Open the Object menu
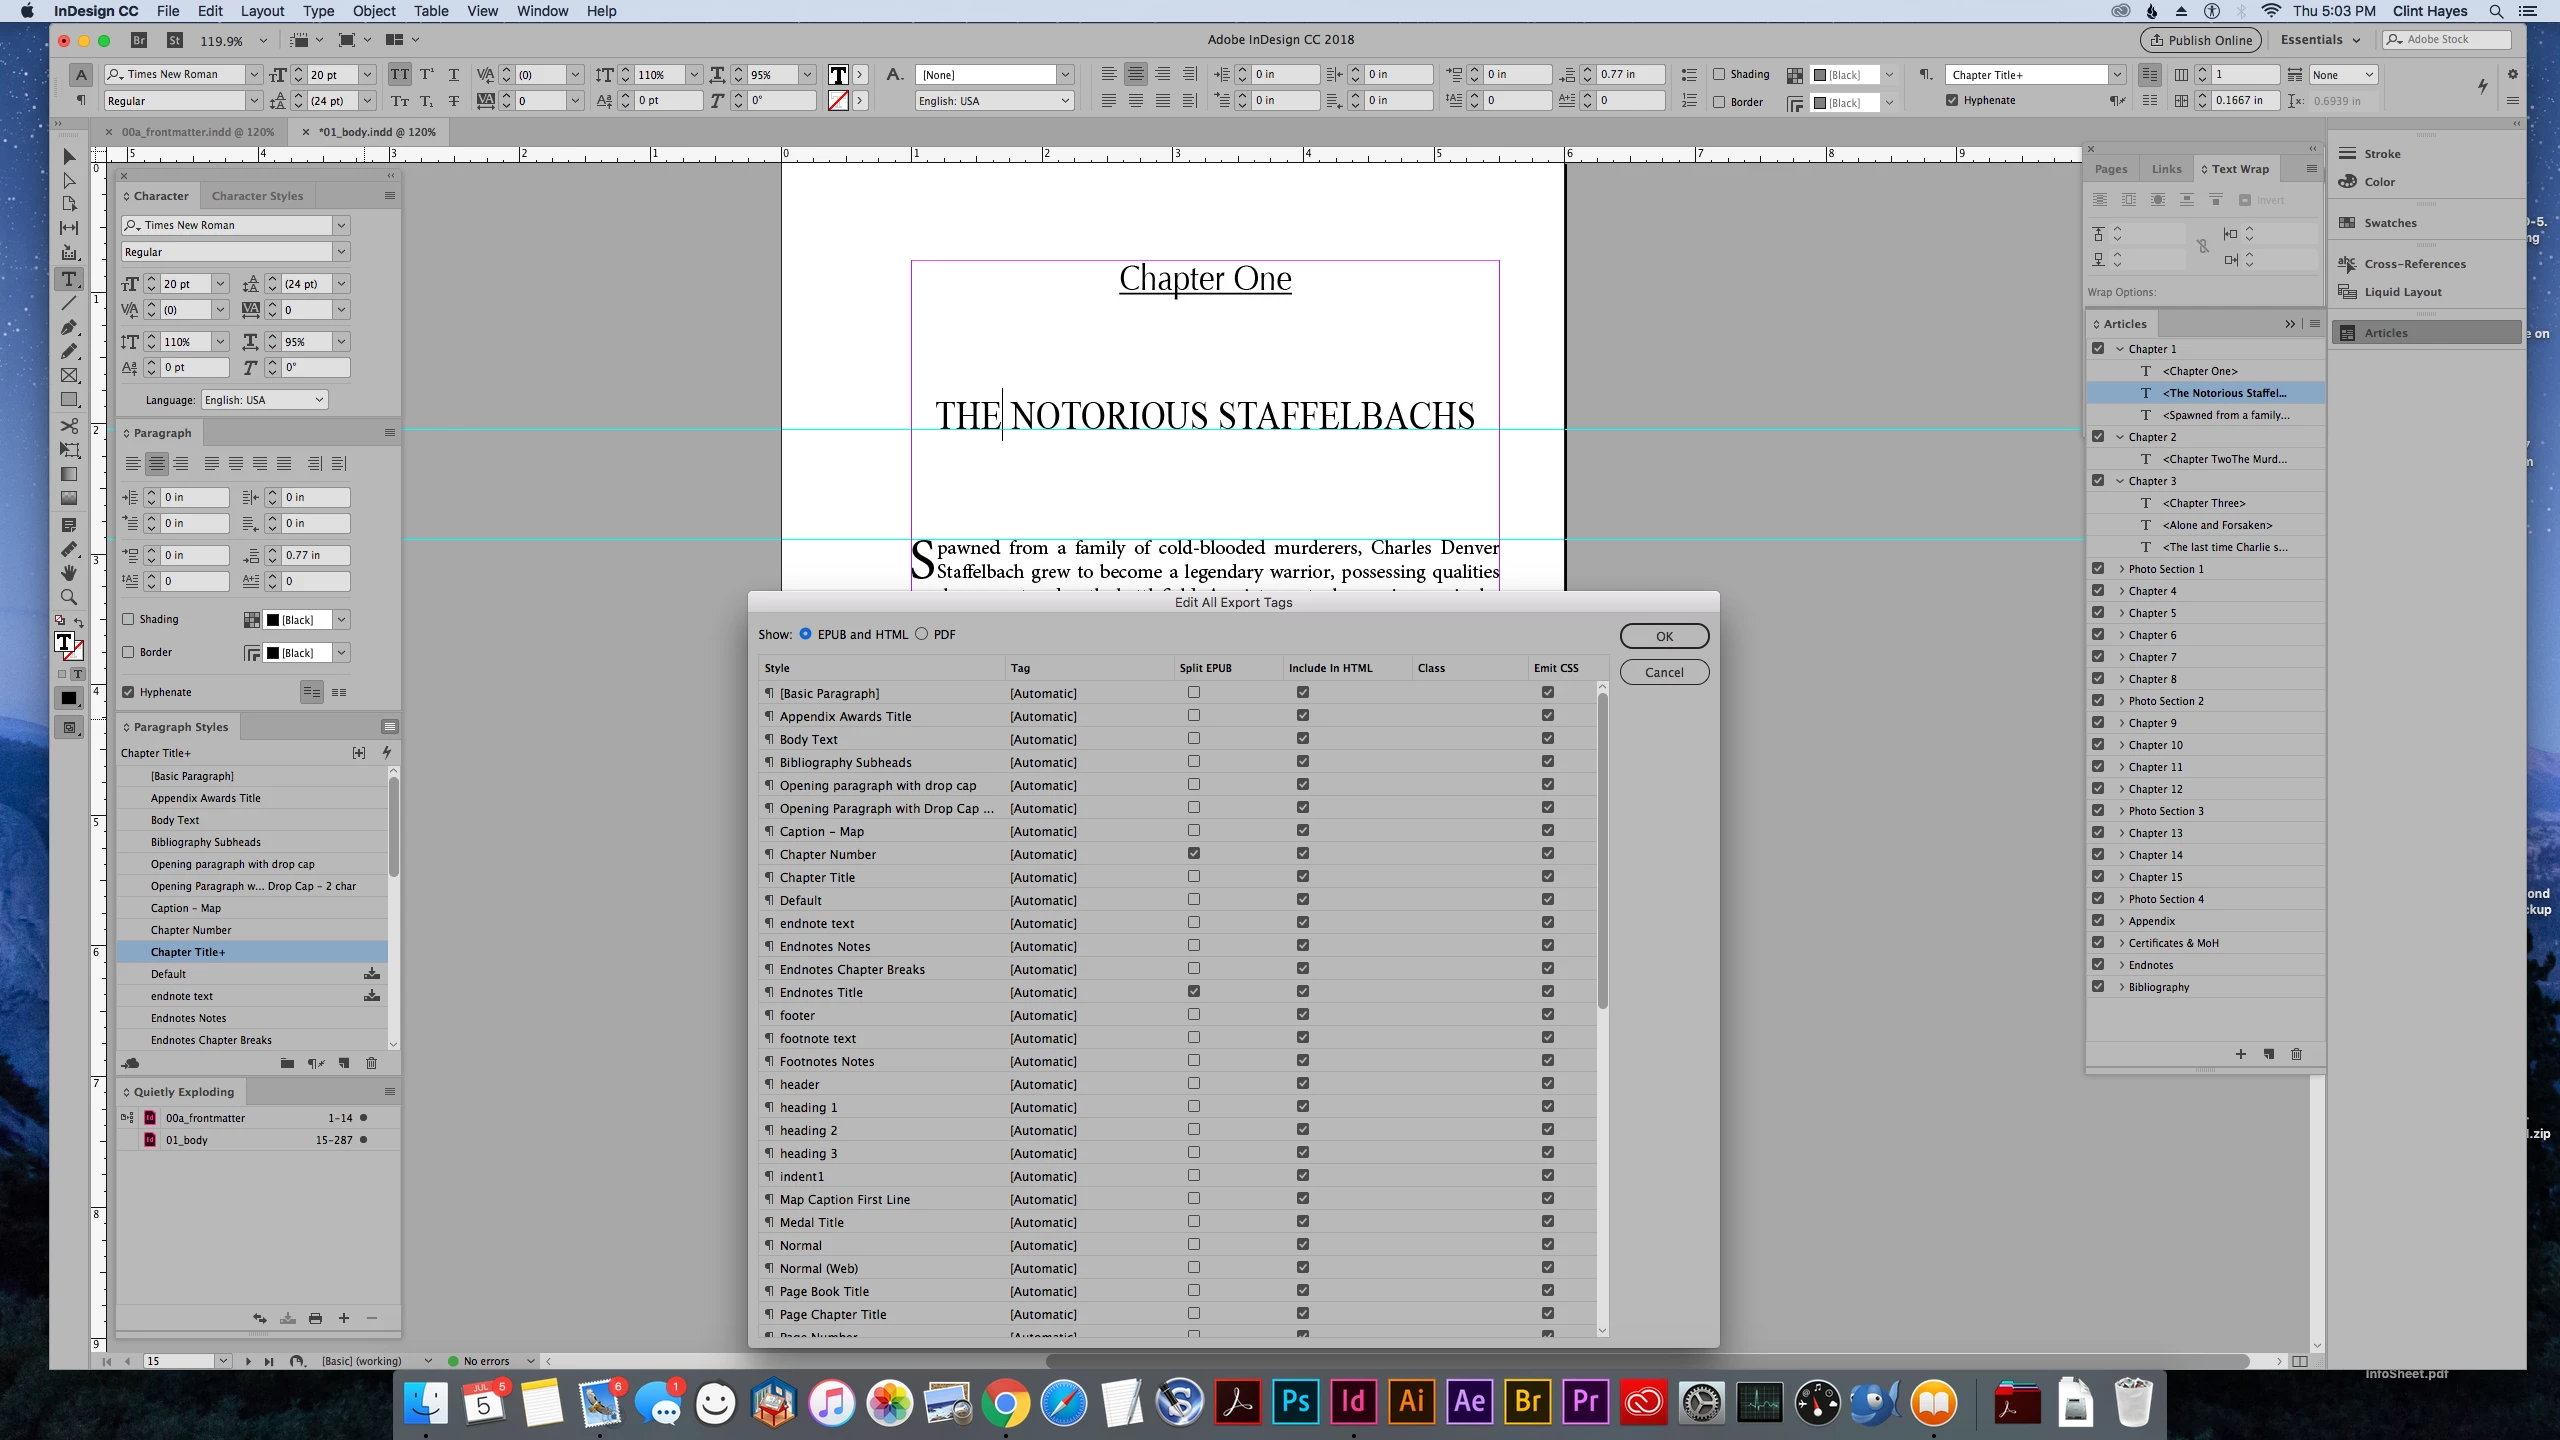Viewport: 2560px width, 1440px height. click(x=373, y=11)
